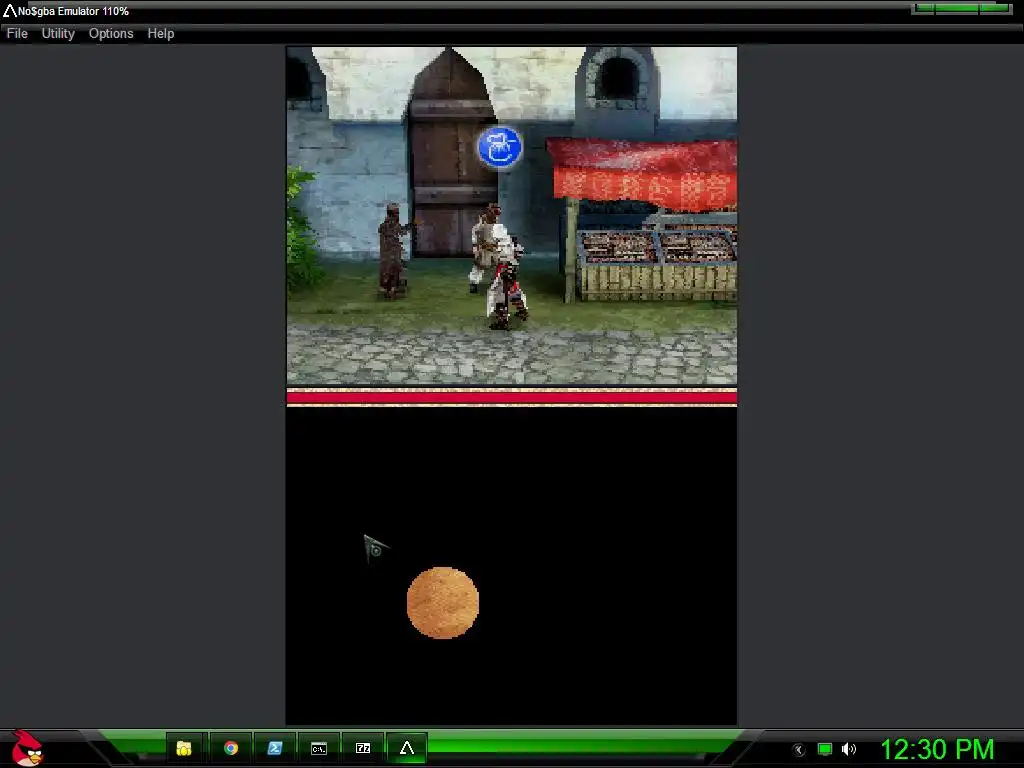Show hidden system tray icons
The image size is (1024, 768).
(799, 750)
